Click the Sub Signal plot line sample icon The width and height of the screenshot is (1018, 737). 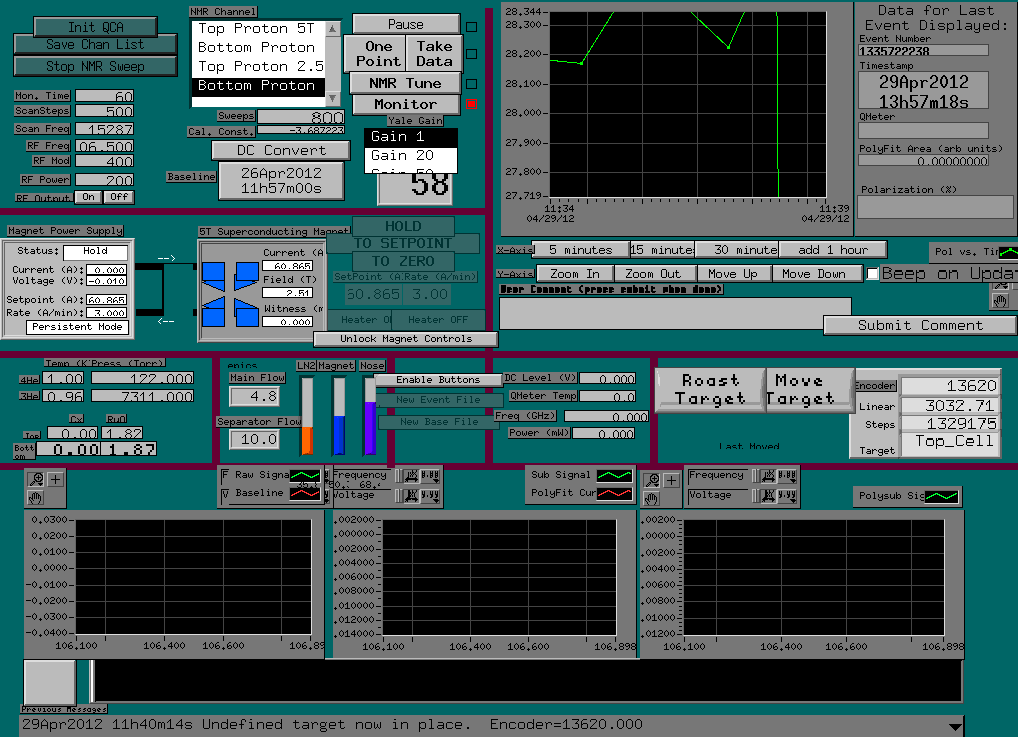coord(614,475)
